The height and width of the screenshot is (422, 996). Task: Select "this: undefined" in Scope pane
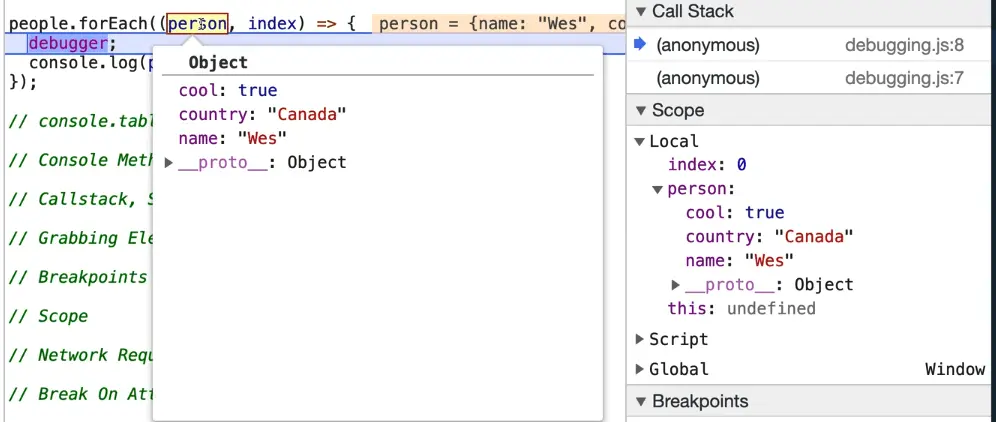click(x=741, y=309)
